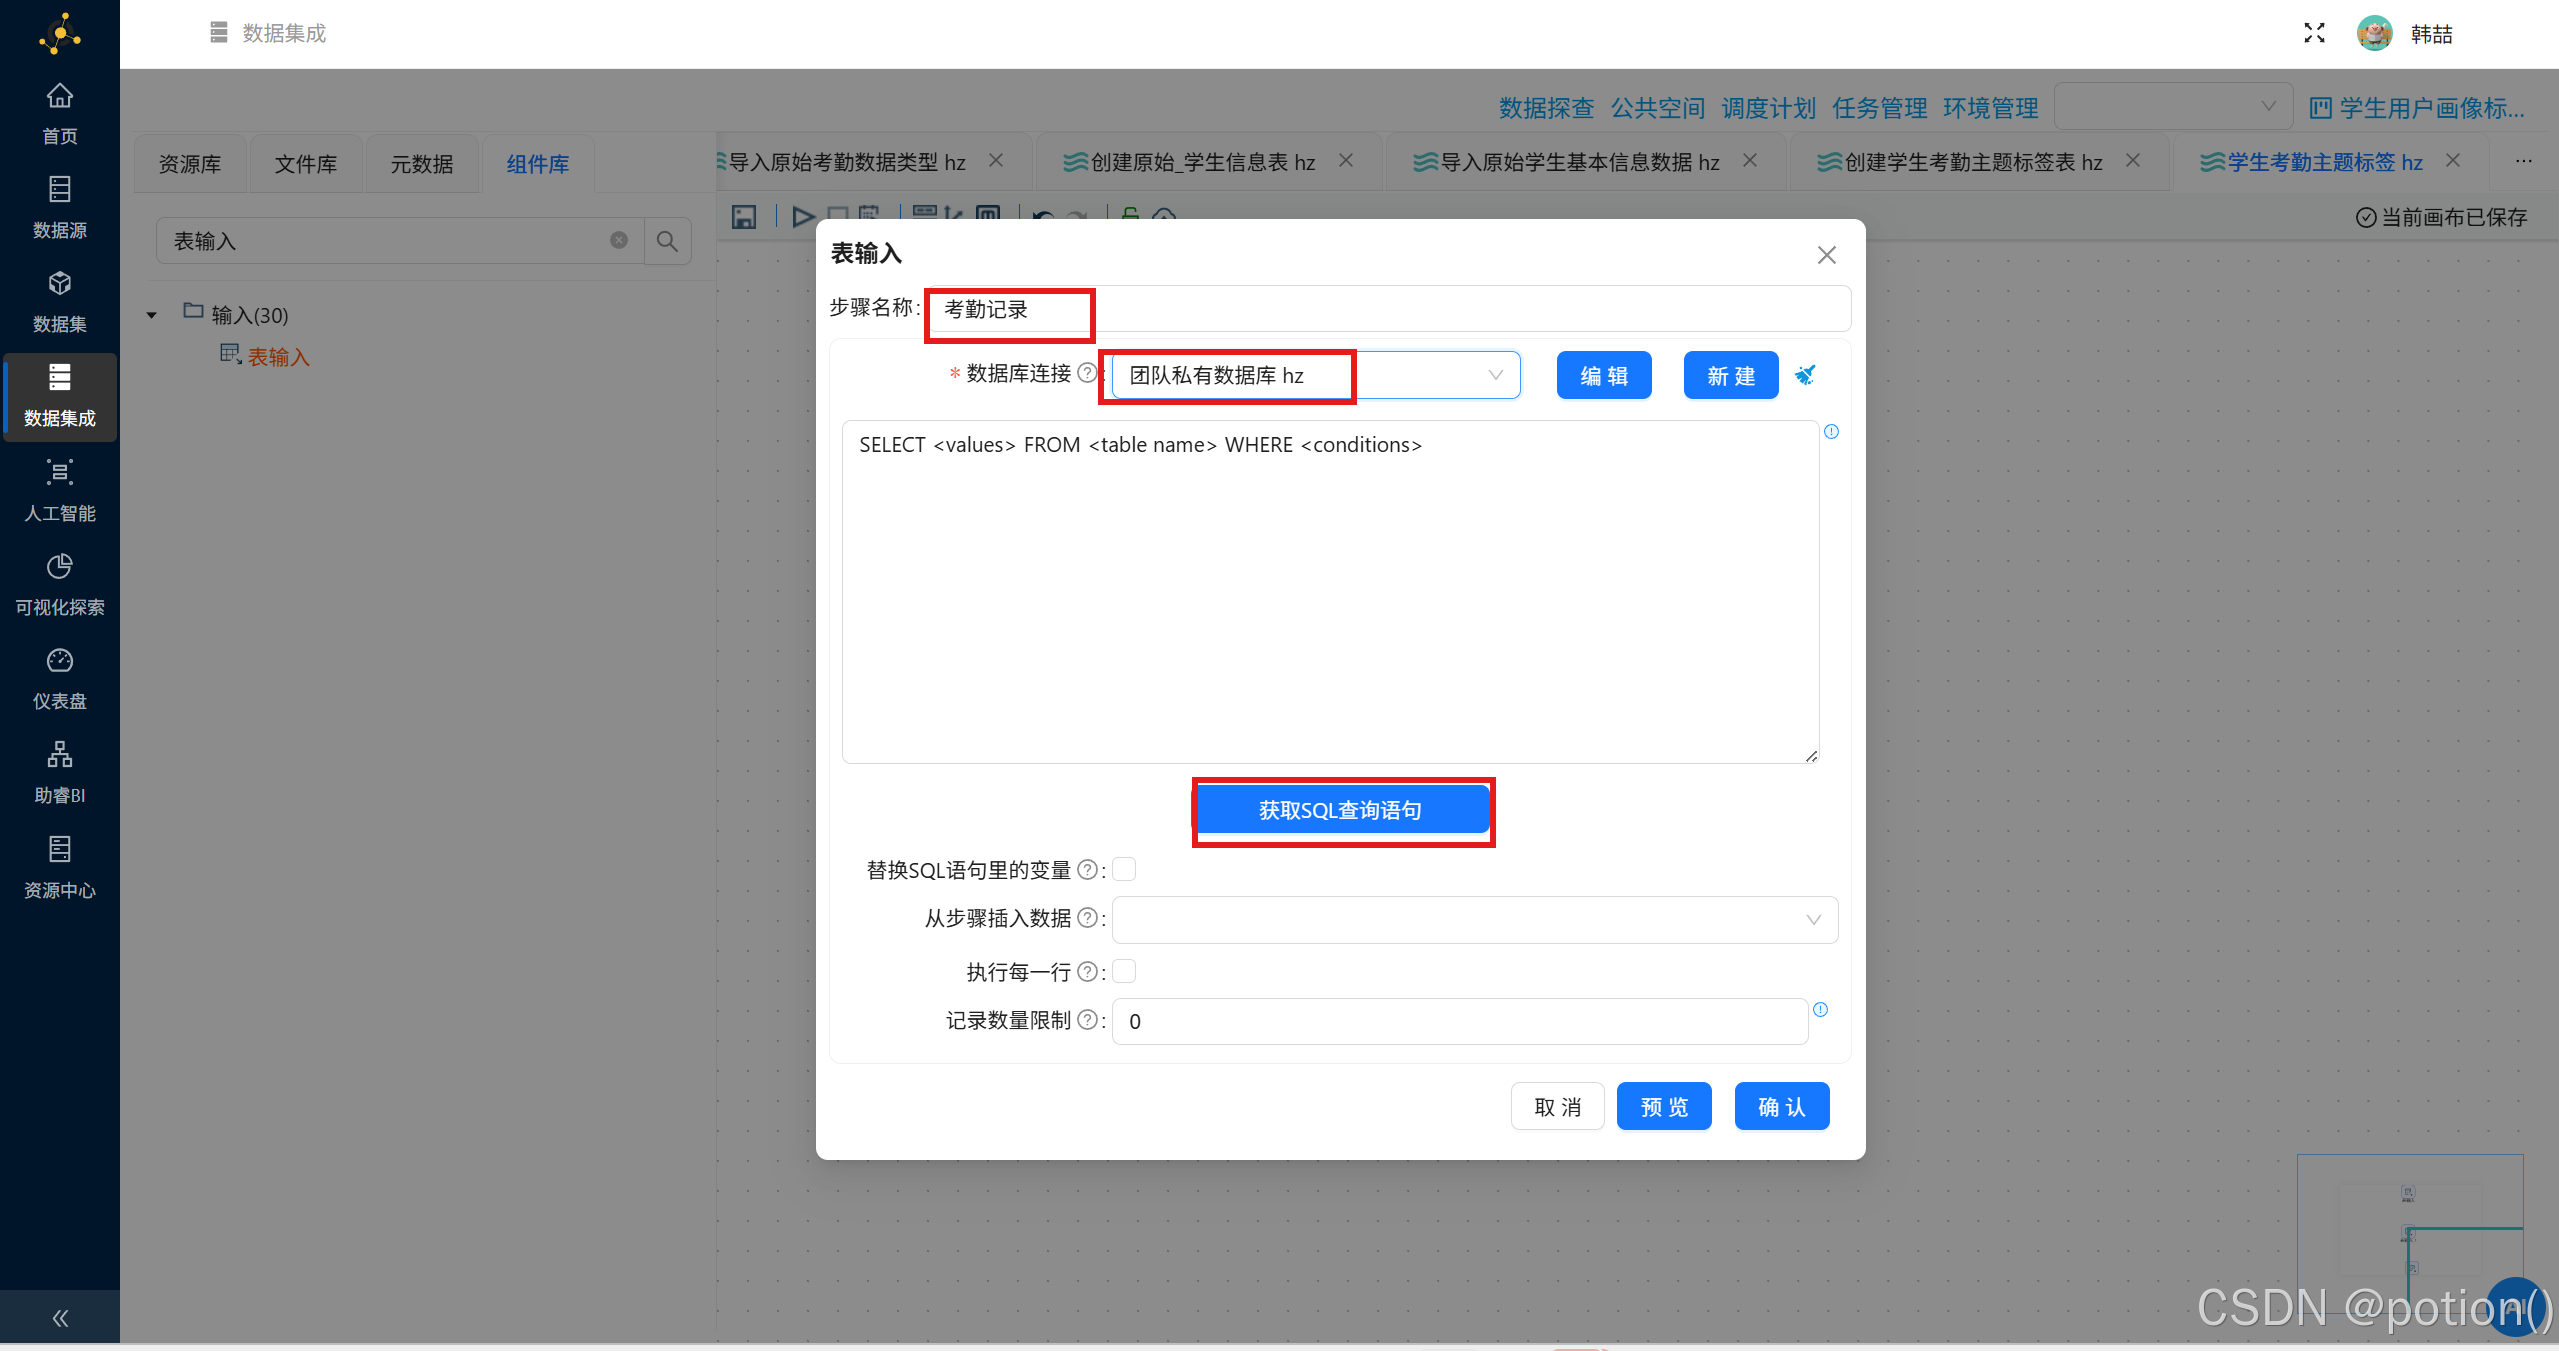
Task: Close the 导入原始考勤数据类型 hz tab
Action: 996,160
